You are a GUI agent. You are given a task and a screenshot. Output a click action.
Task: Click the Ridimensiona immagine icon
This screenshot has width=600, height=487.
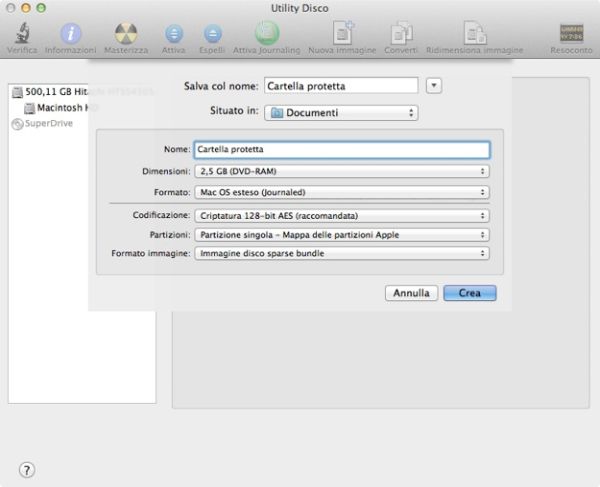pyautogui.click(x=474, y=33)
